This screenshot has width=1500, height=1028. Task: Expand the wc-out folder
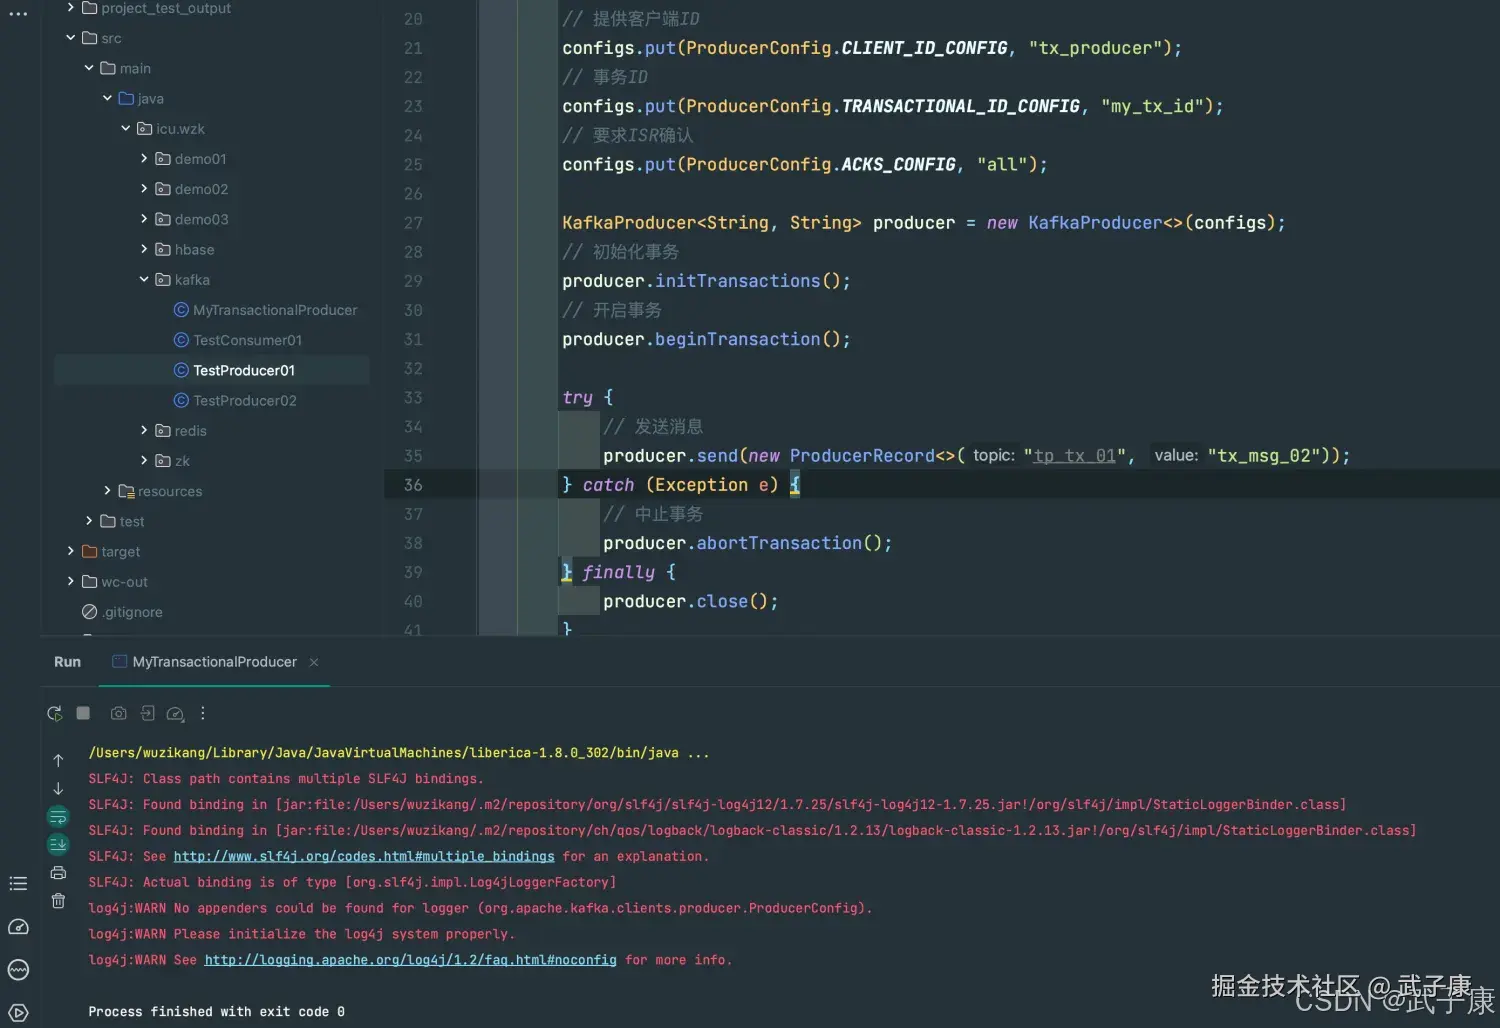pos(70,581)
